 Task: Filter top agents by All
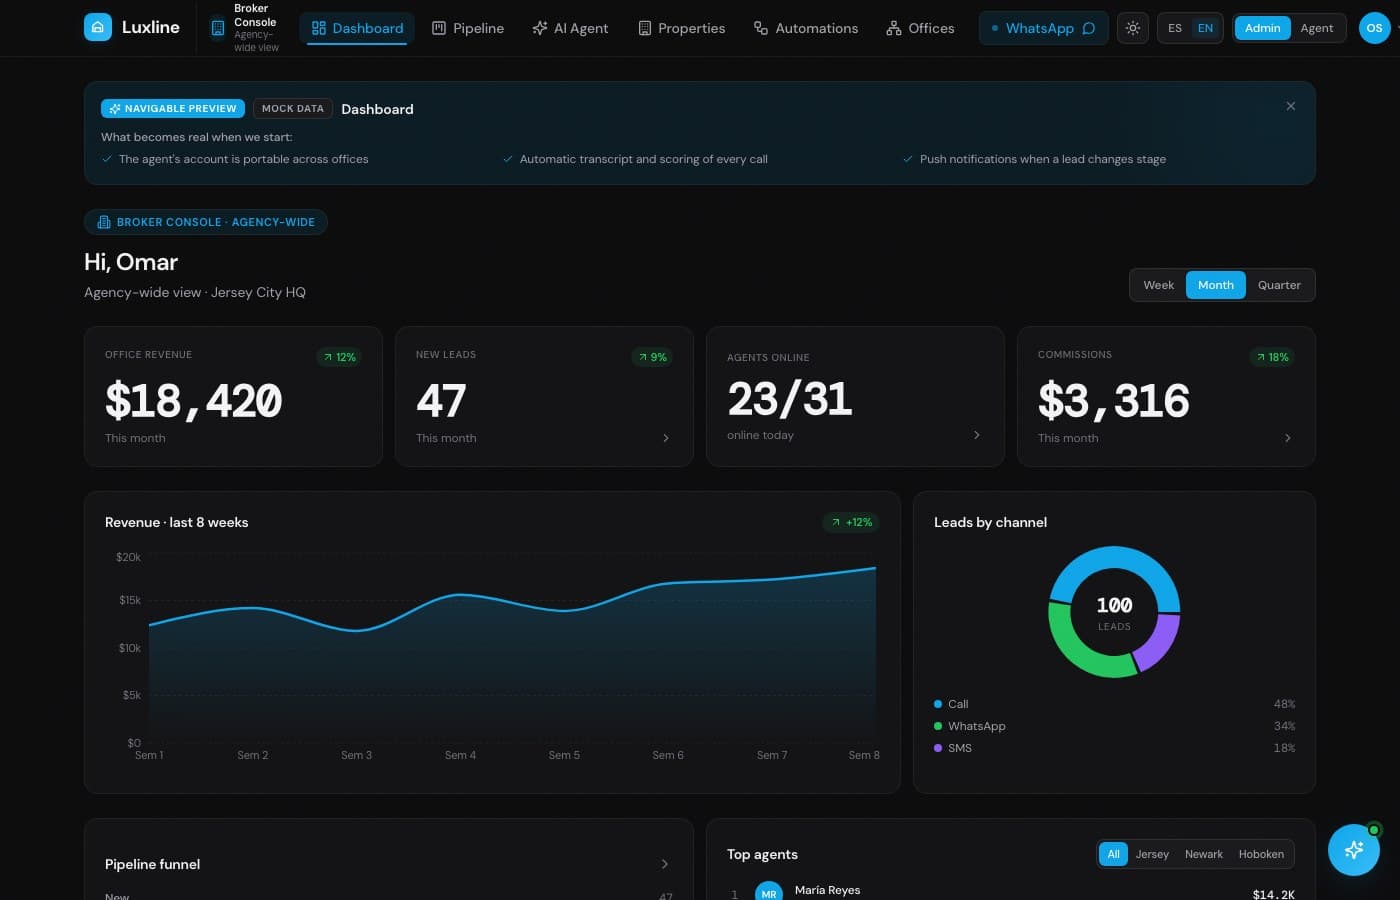[1113, 854]
